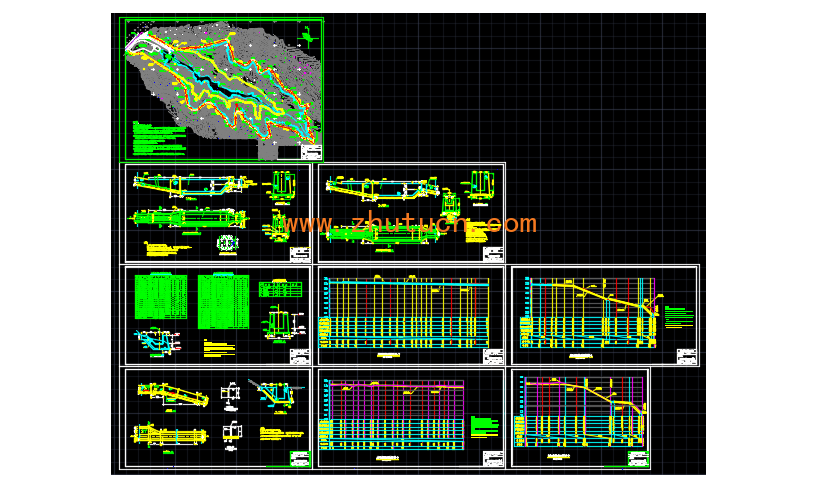Open the second-row left structure section sheet

(215, 213)
